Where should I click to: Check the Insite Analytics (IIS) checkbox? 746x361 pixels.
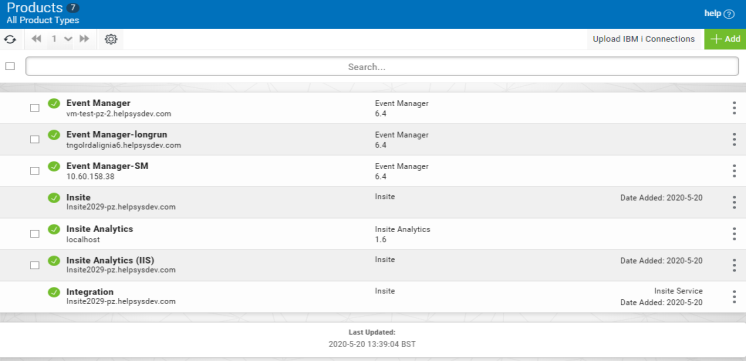coord(35,265)
